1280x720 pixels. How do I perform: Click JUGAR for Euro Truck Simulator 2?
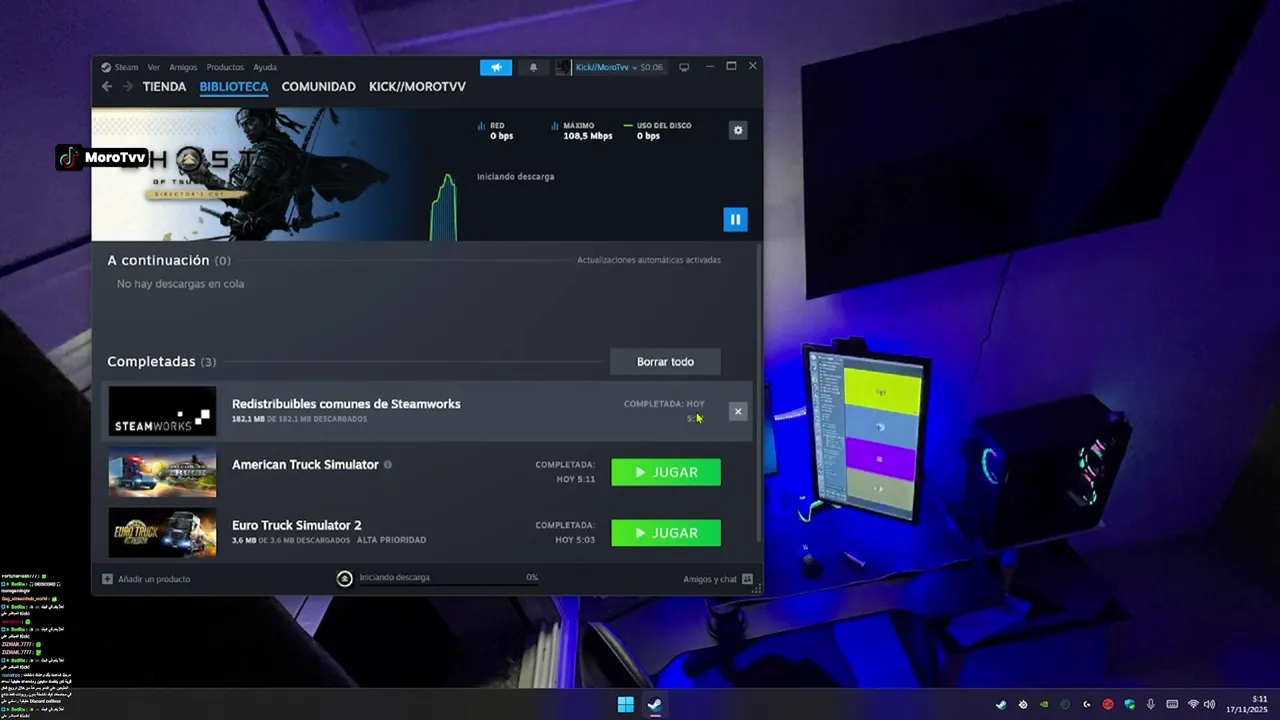pos(666,533)
